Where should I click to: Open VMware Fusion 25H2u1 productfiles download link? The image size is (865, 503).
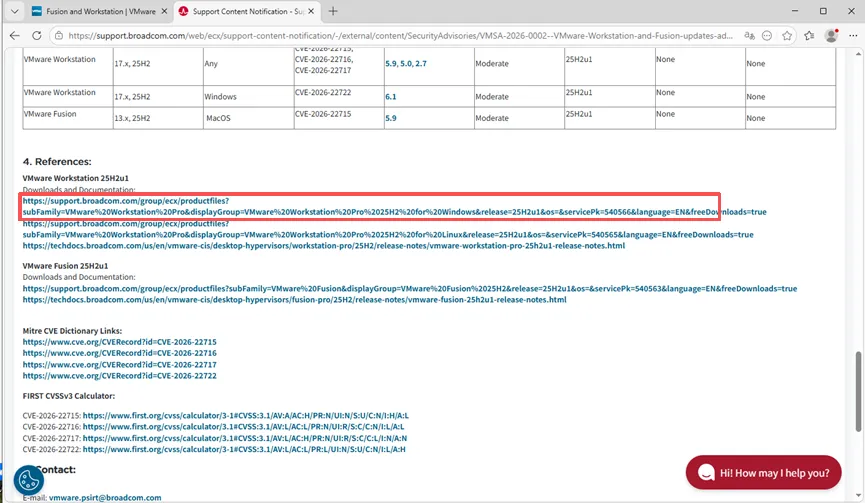[x=410, y=288]
